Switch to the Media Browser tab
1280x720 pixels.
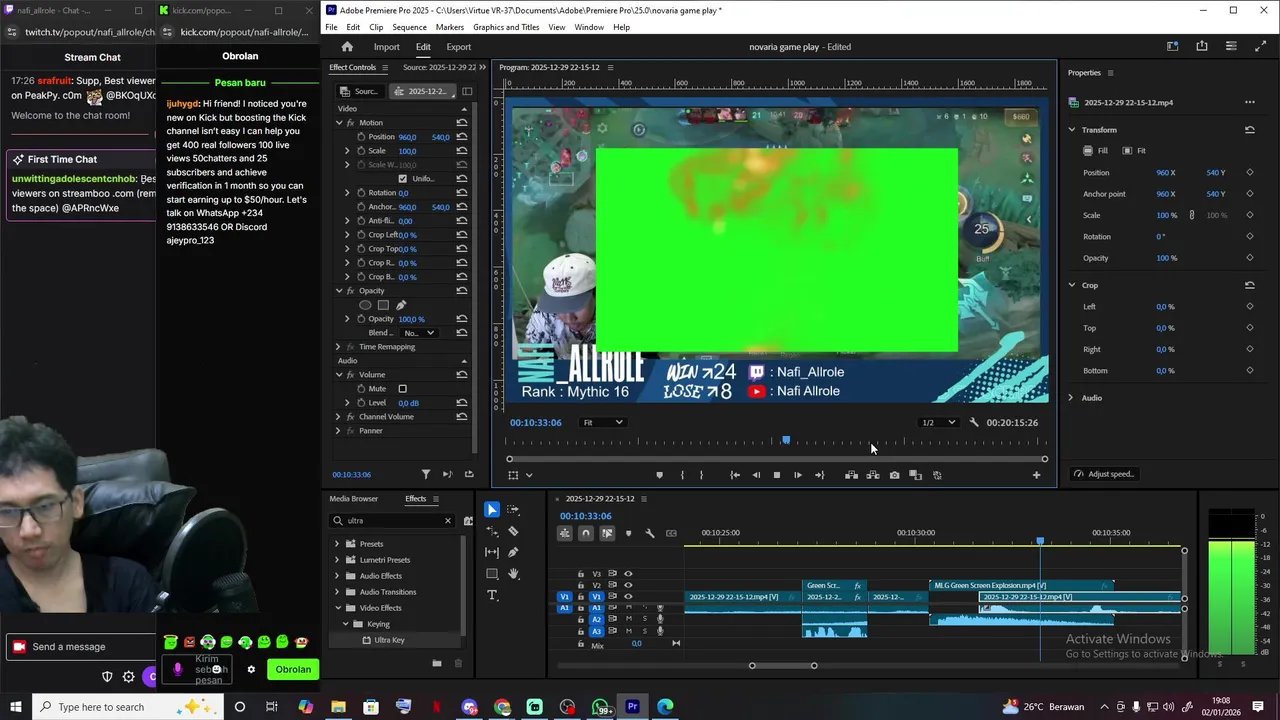354,499
